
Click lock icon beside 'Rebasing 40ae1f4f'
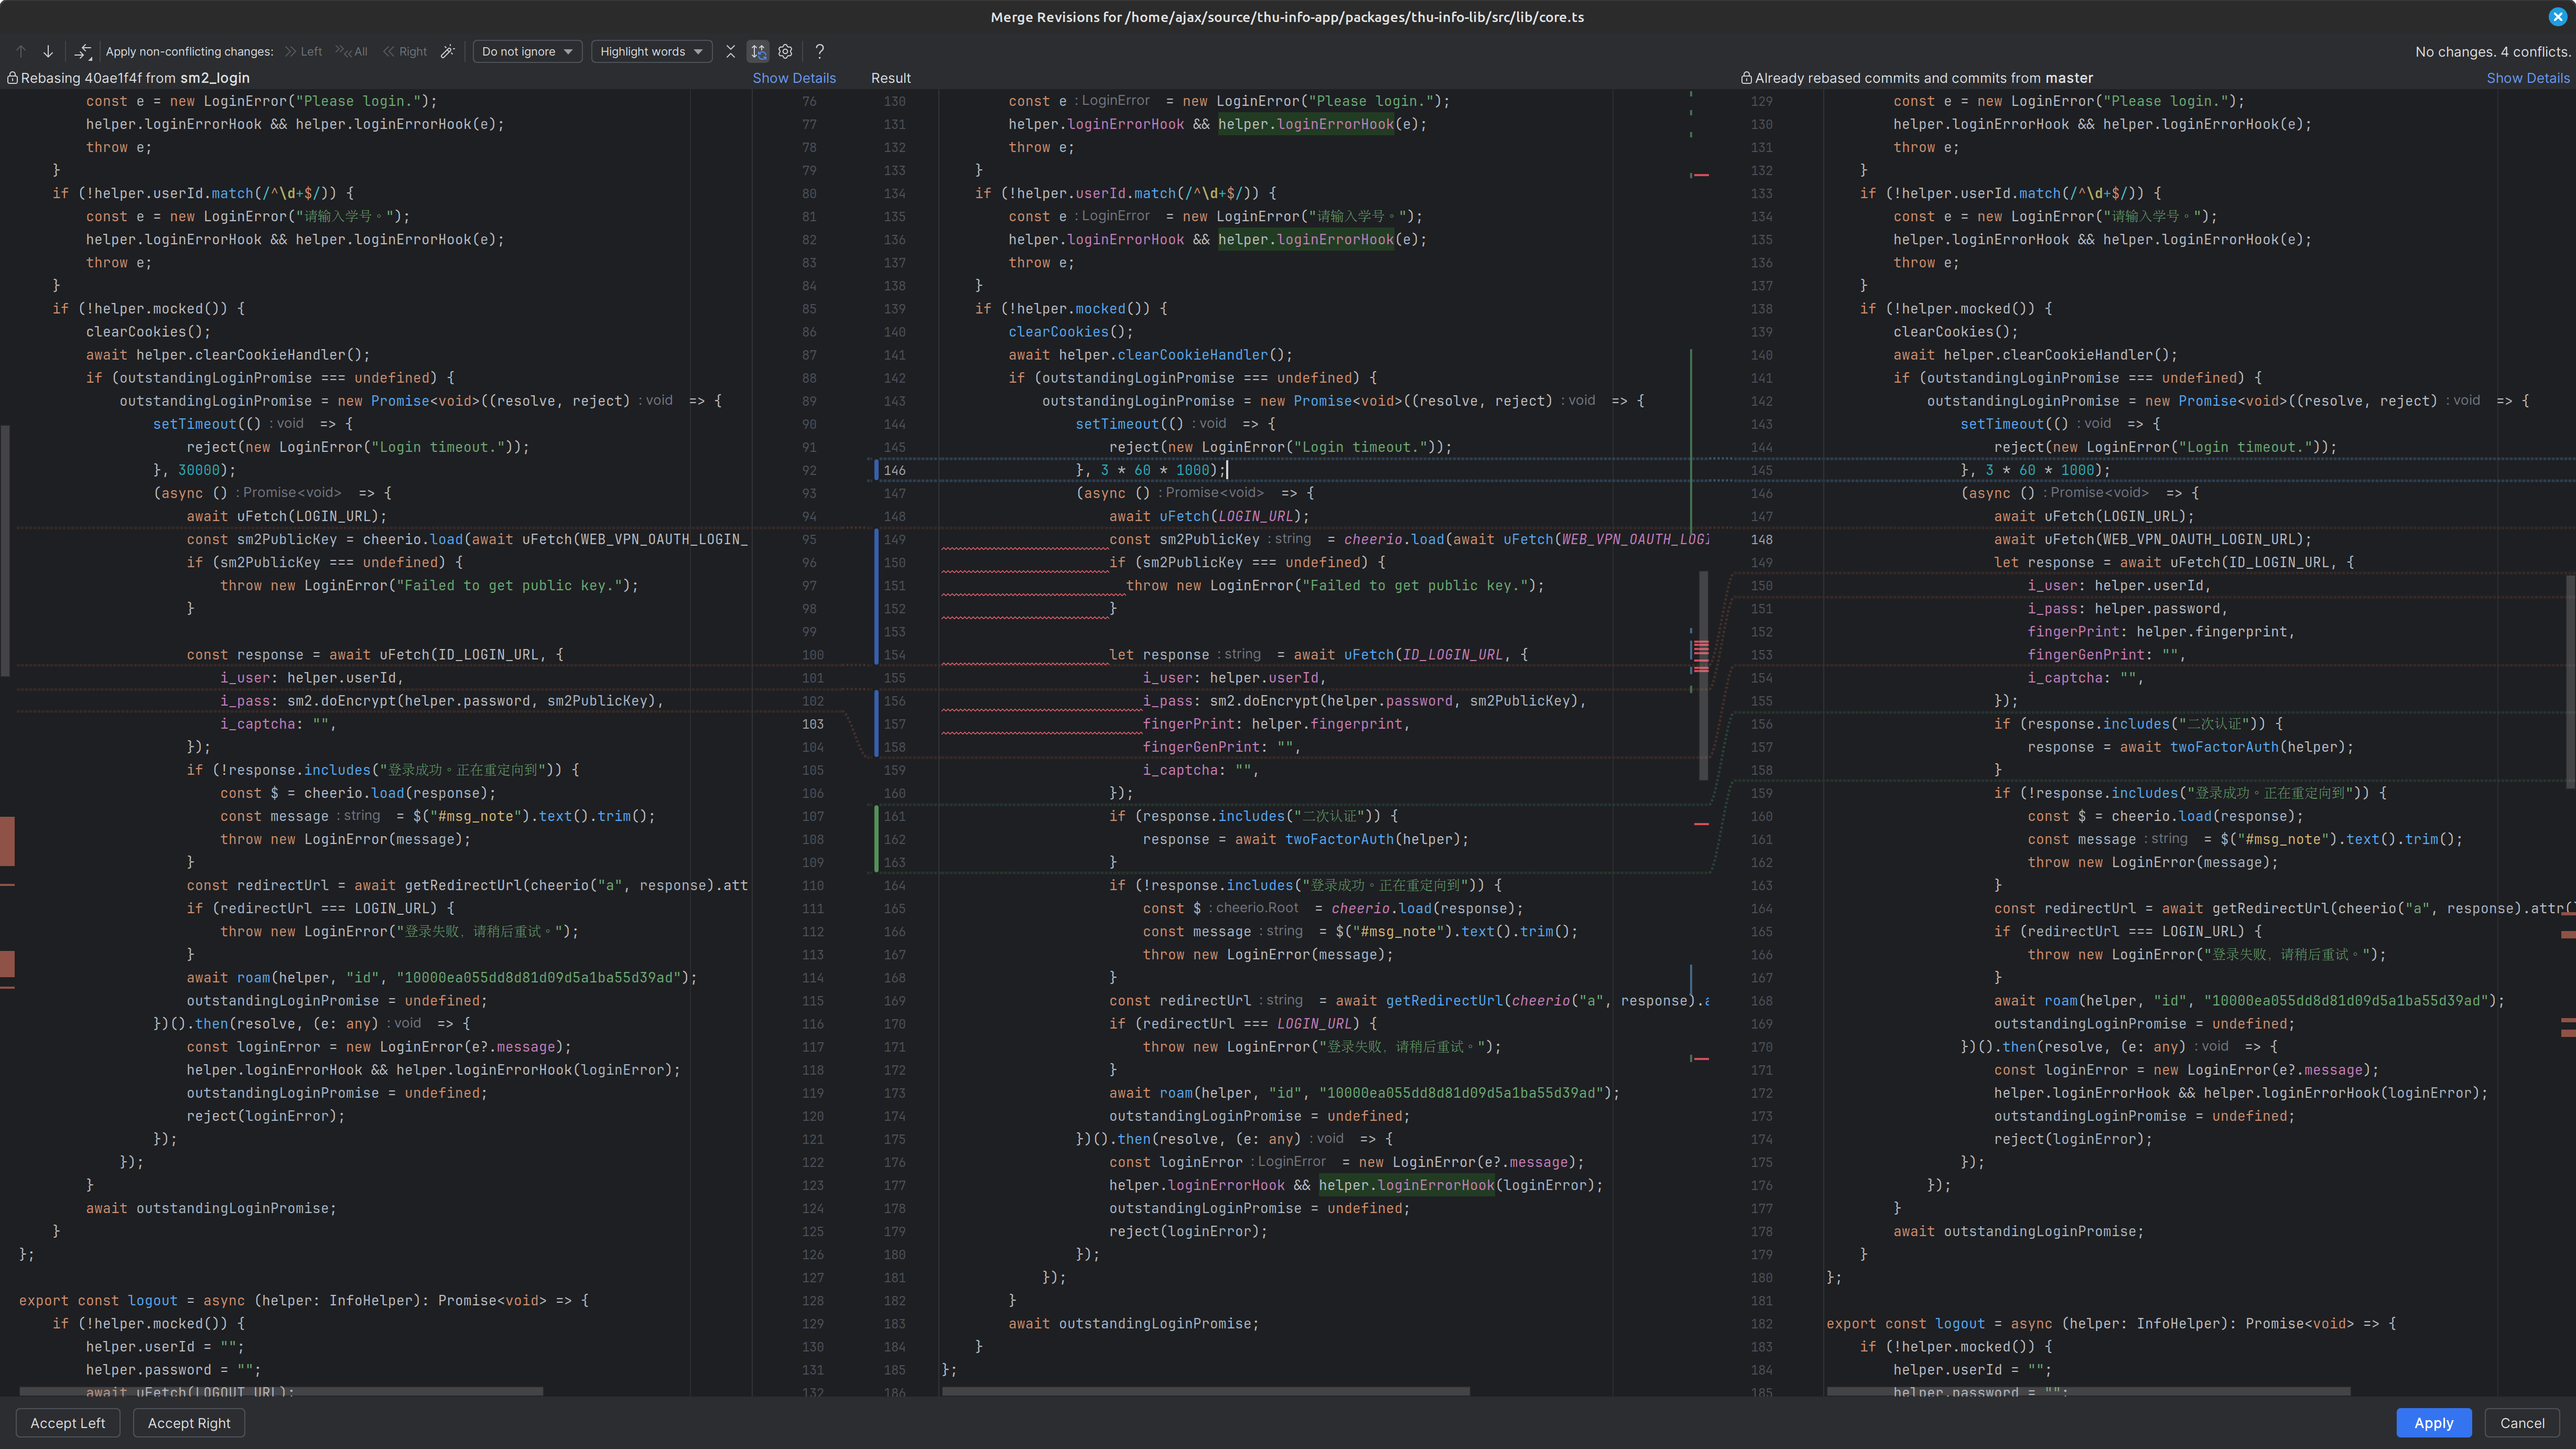pyautogui.click(x=12, y=78)
